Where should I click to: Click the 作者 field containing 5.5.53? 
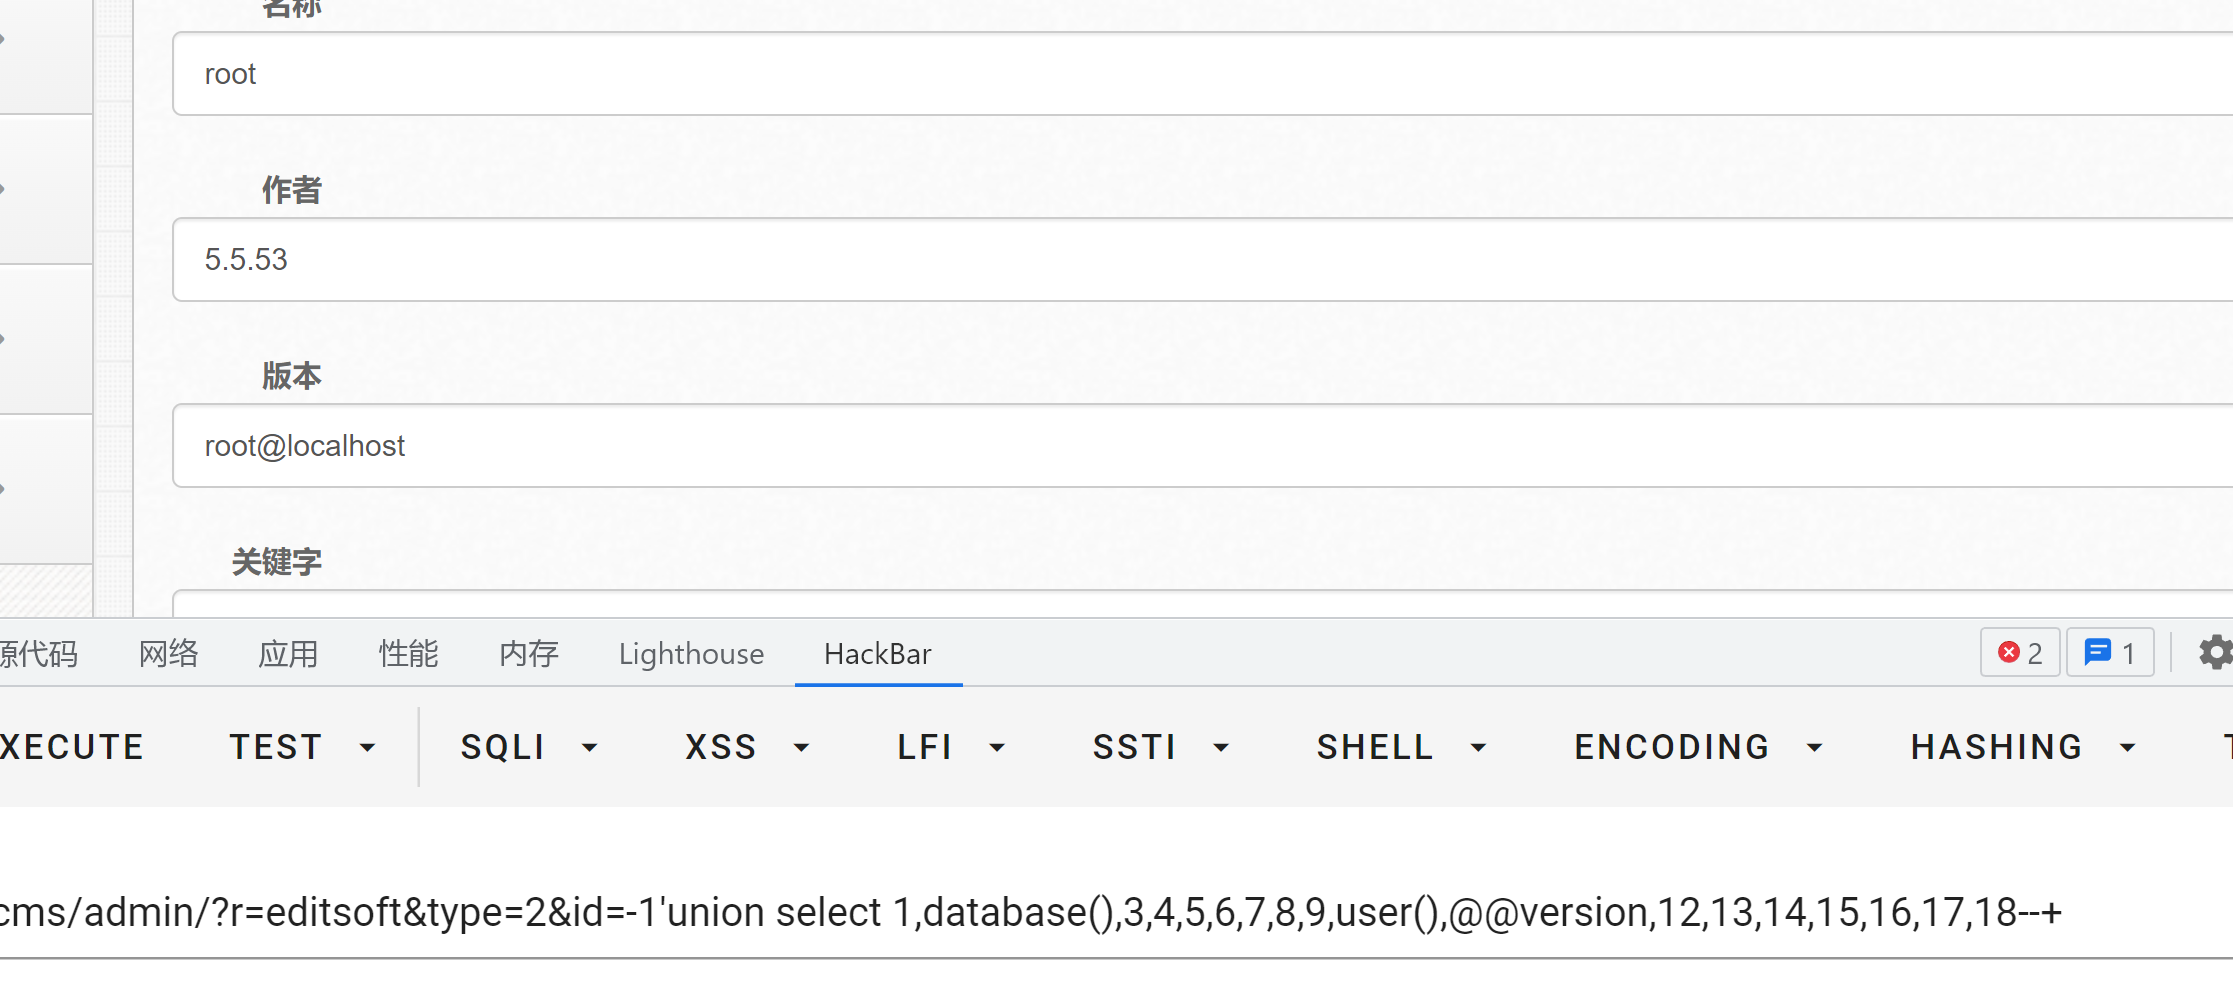click(1202, 260)
